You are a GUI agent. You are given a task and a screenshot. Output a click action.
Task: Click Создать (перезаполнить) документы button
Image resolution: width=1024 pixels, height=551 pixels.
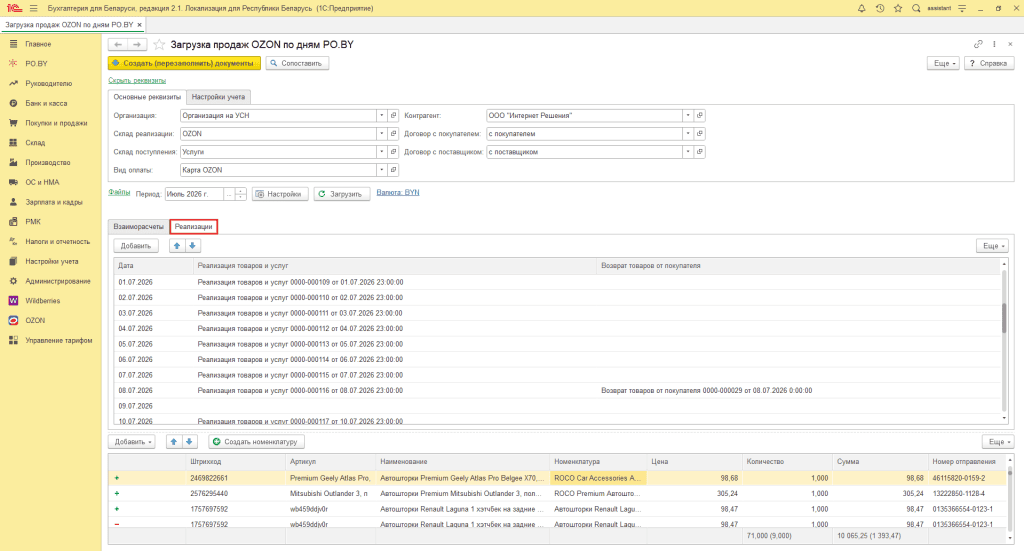coord(184,63)
